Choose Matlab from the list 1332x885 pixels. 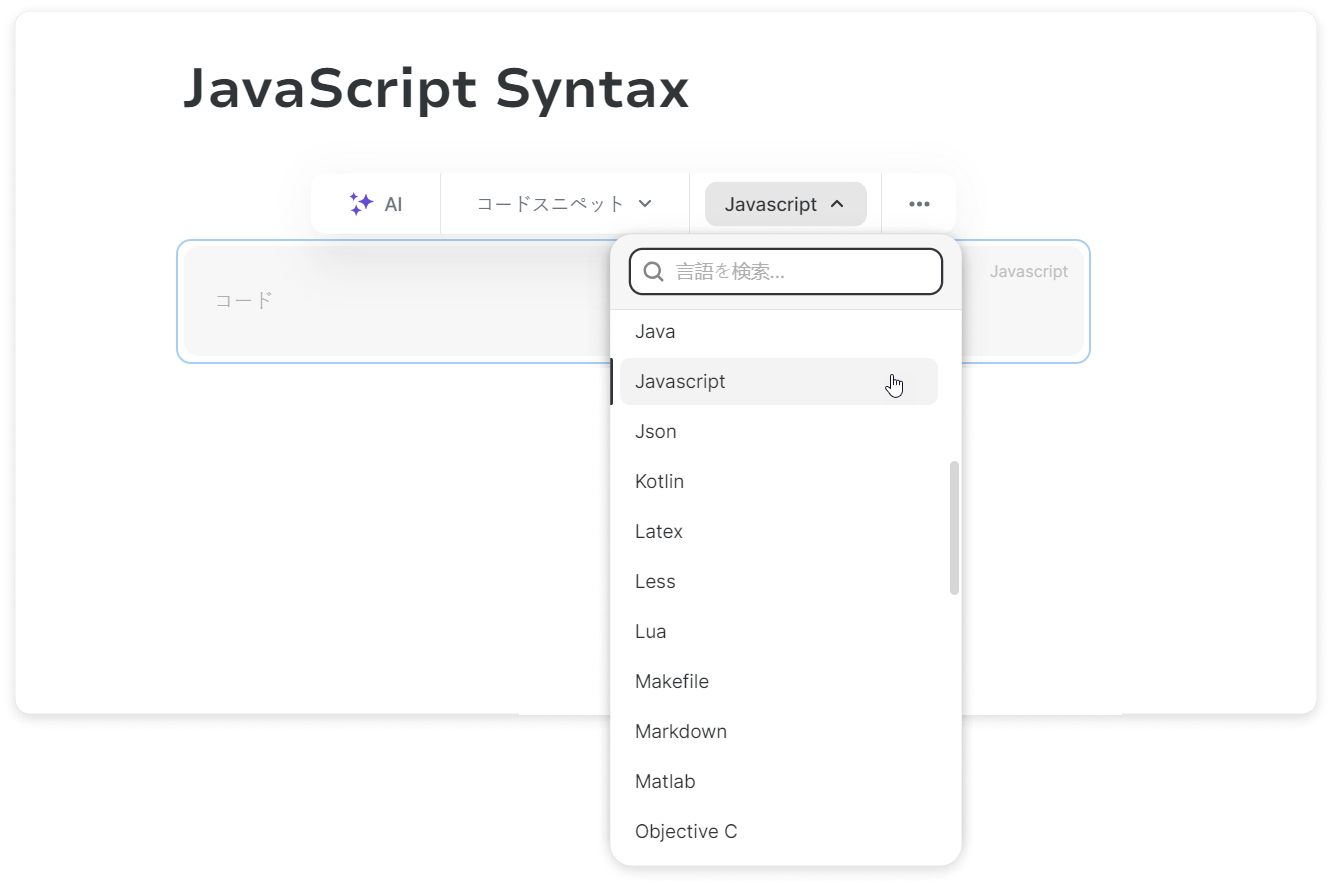tap(779, 782)
